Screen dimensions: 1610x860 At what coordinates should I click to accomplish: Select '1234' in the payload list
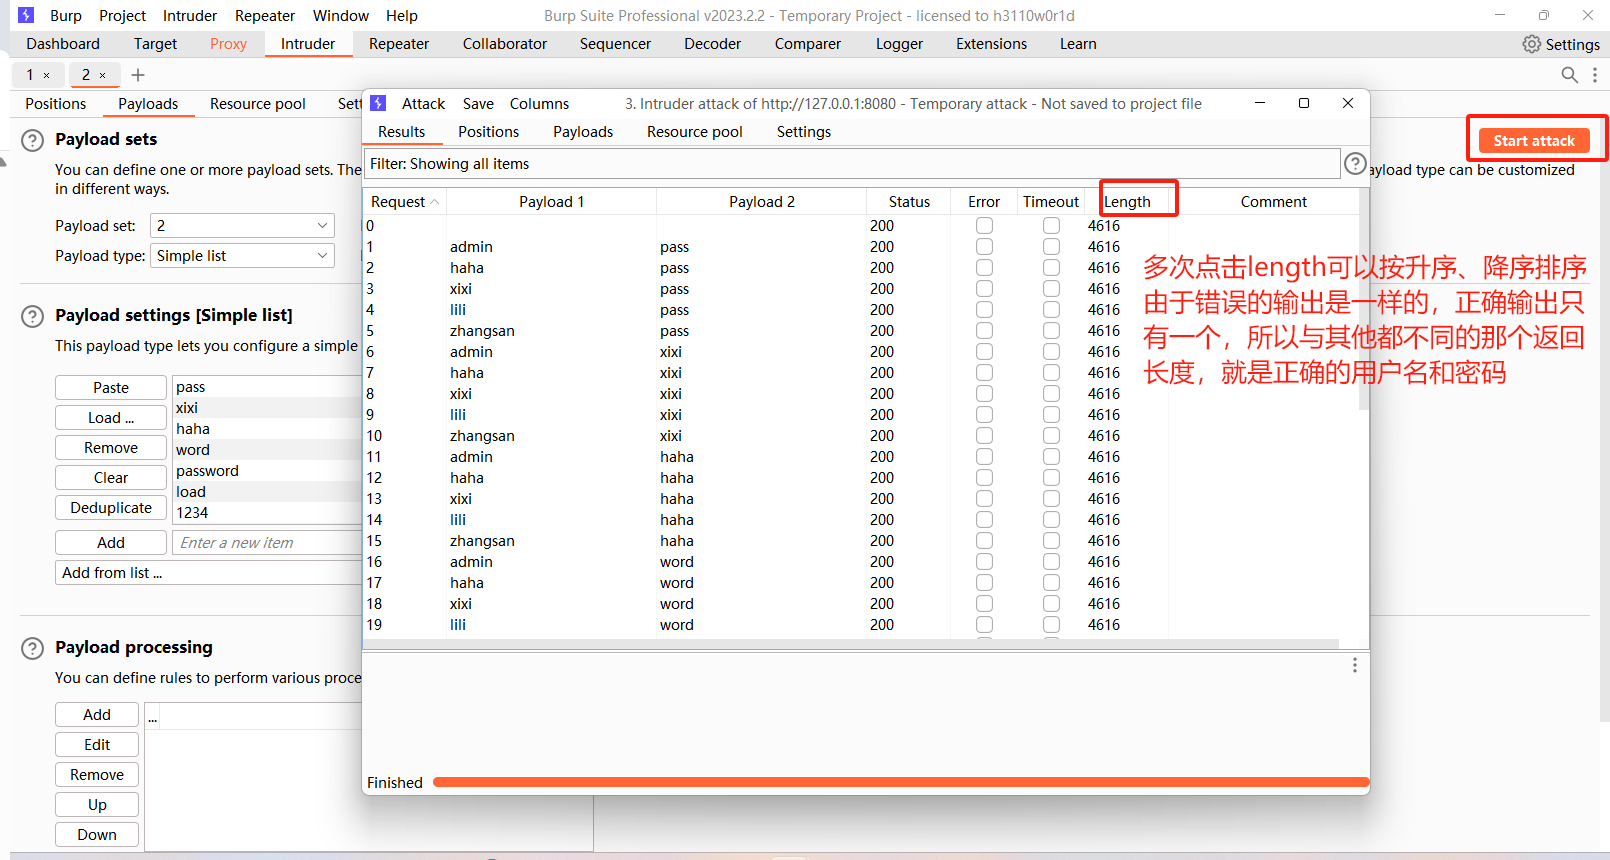click(x=267, y=513)
